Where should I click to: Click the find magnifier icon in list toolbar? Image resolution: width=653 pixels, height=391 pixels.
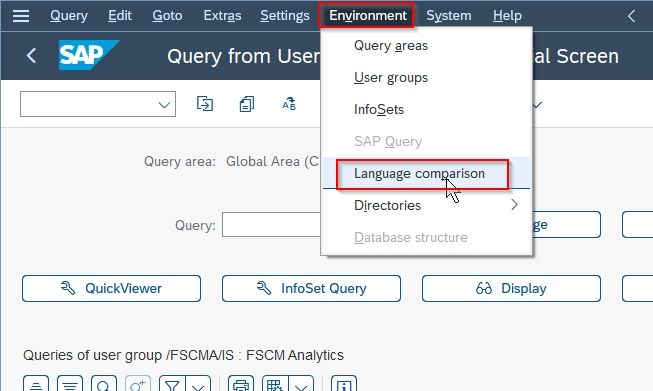click(x=103, y=384)
